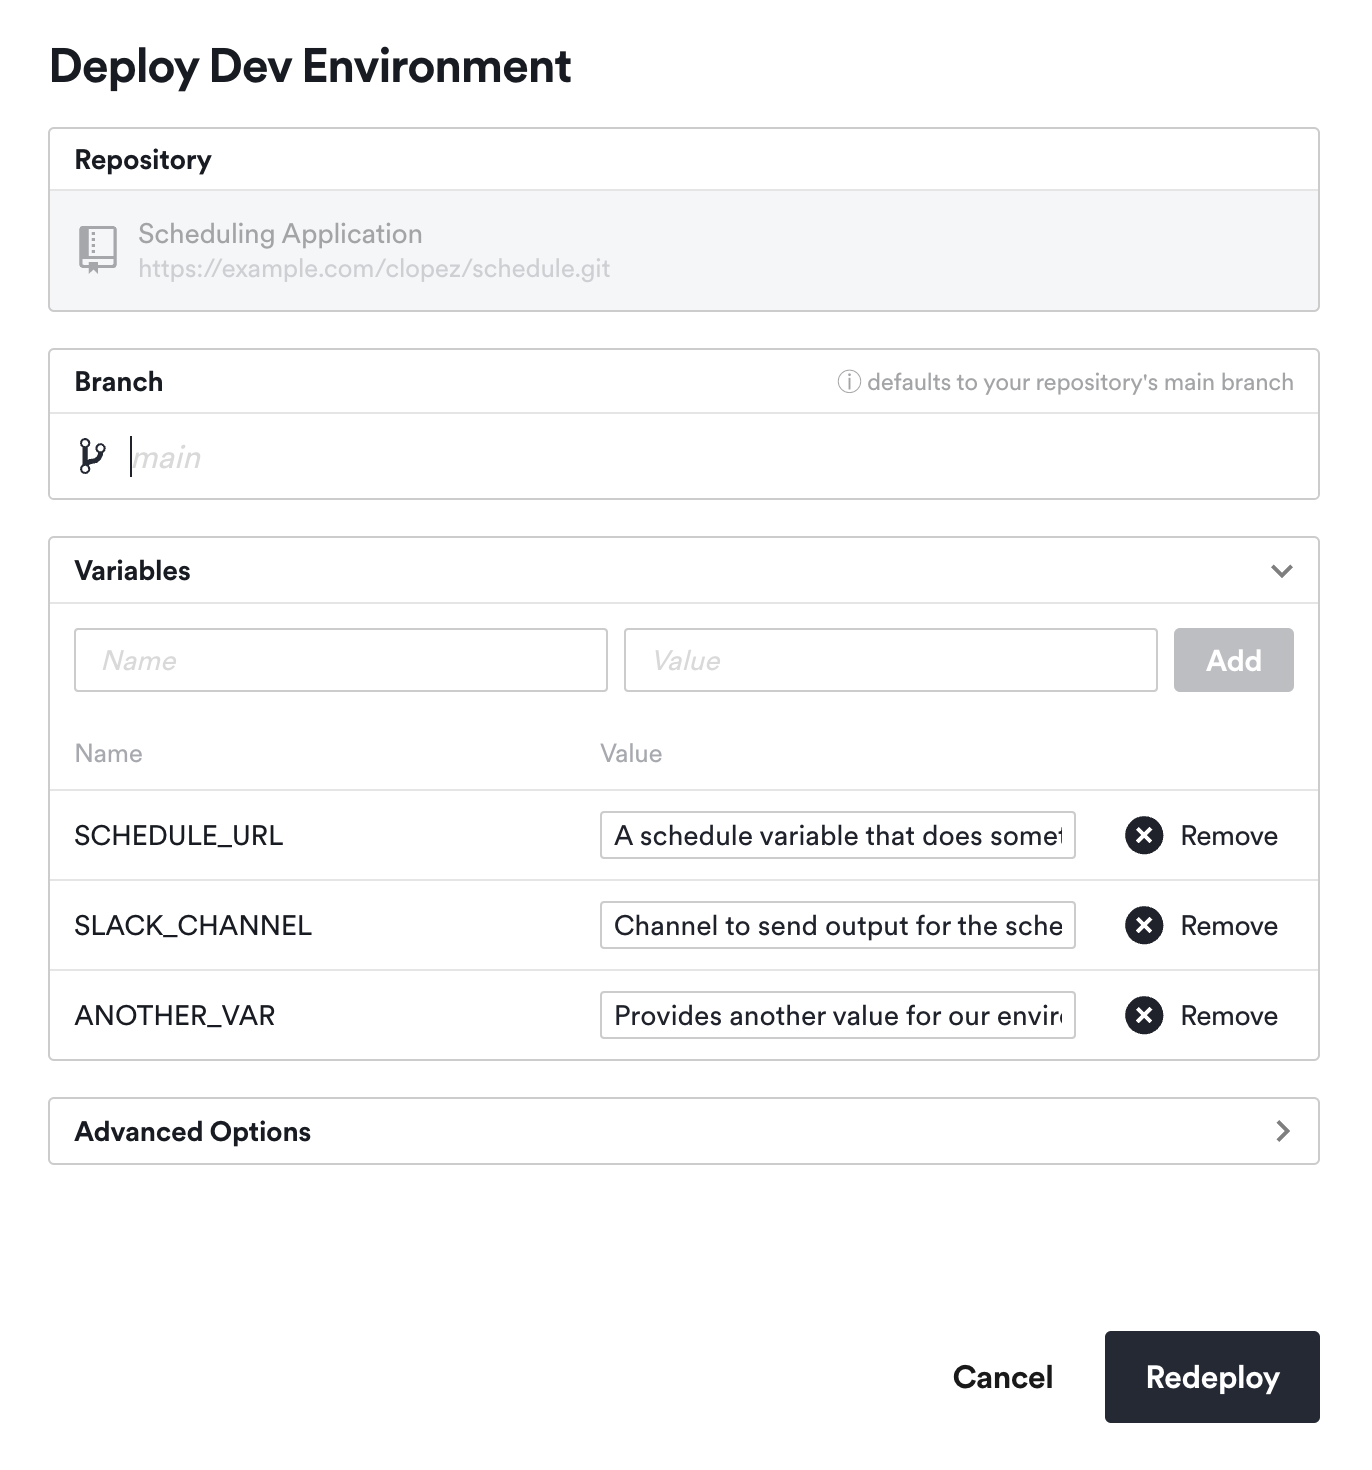Collapse the Variables section chevron
Viewport: 1372px width, 1470px height.
coord(1281,571)
